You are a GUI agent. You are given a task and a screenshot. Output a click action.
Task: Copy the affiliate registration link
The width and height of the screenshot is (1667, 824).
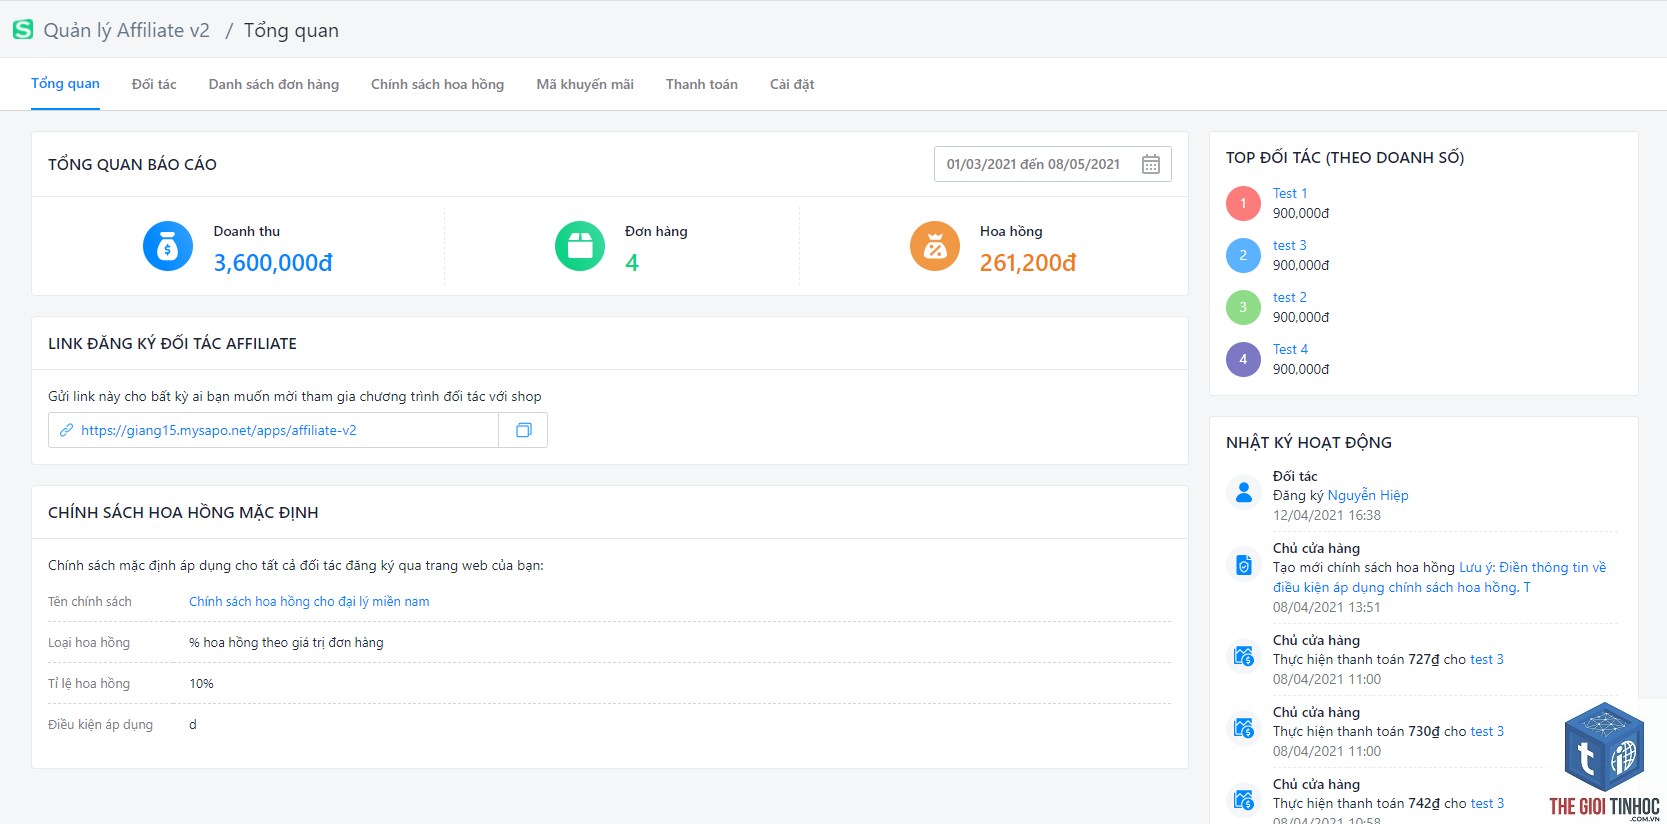pos(523,430)
